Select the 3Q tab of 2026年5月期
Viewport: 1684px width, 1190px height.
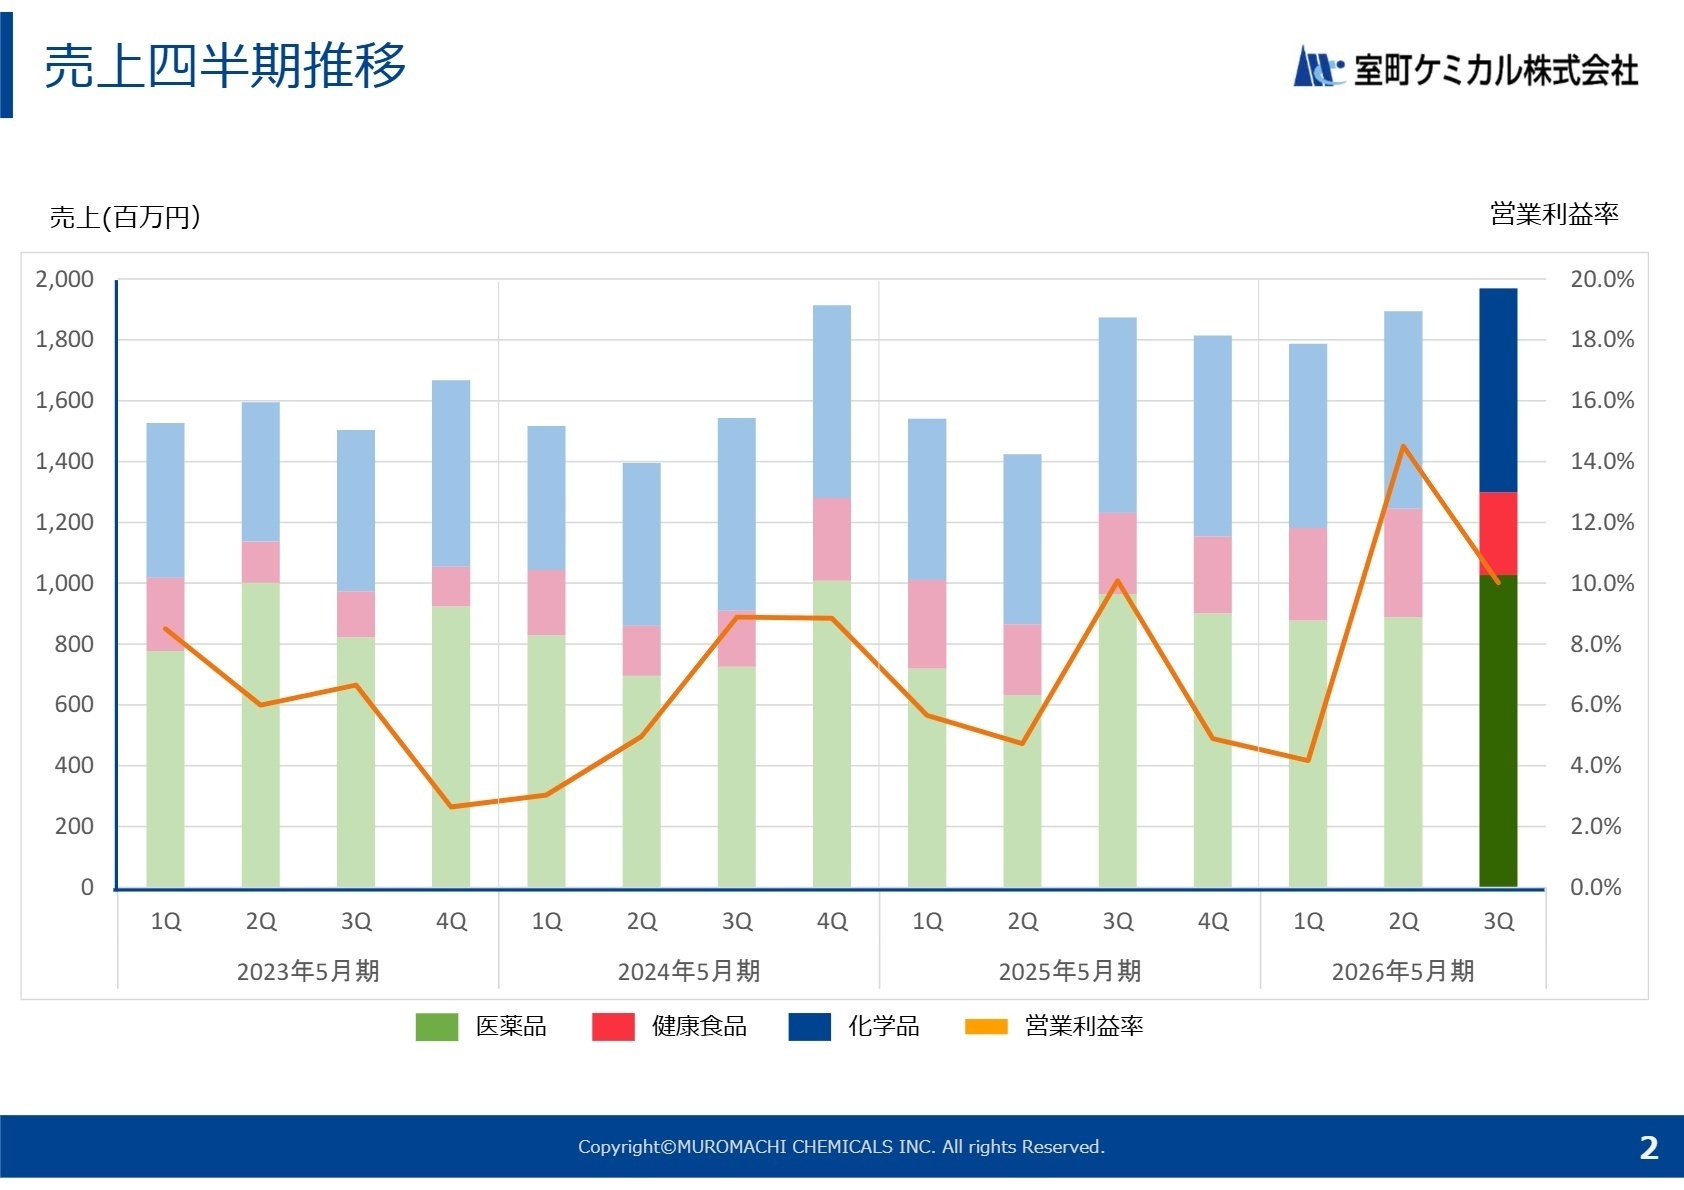1498,921
